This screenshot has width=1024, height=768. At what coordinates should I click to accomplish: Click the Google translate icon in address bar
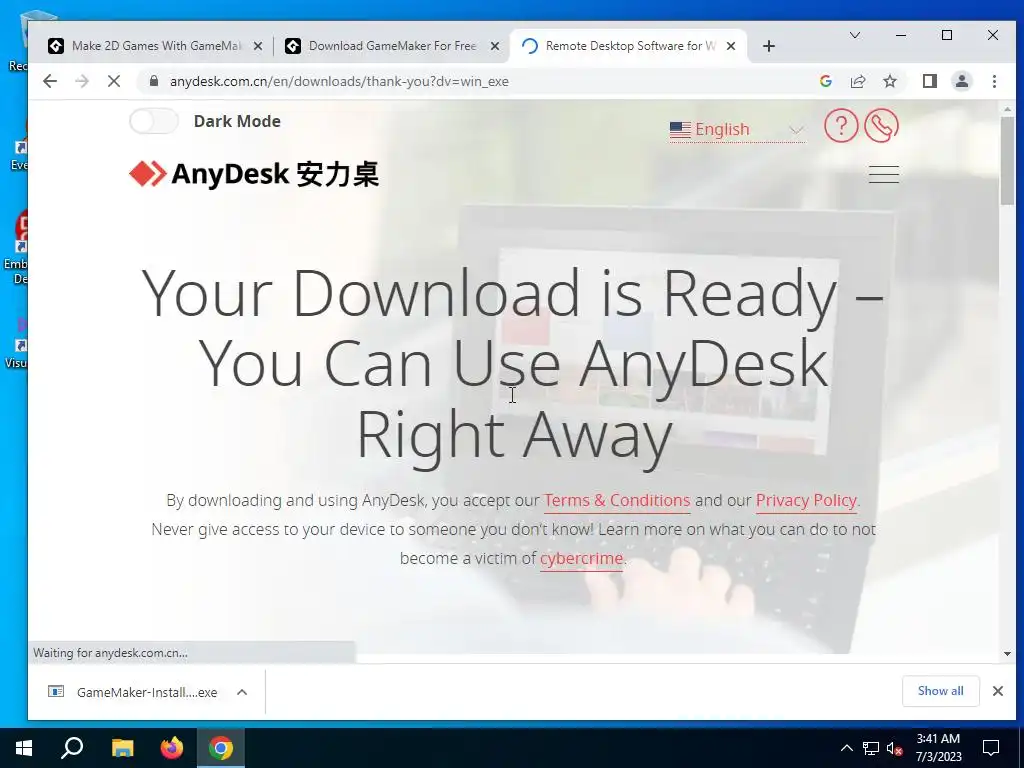click(825, 81)
